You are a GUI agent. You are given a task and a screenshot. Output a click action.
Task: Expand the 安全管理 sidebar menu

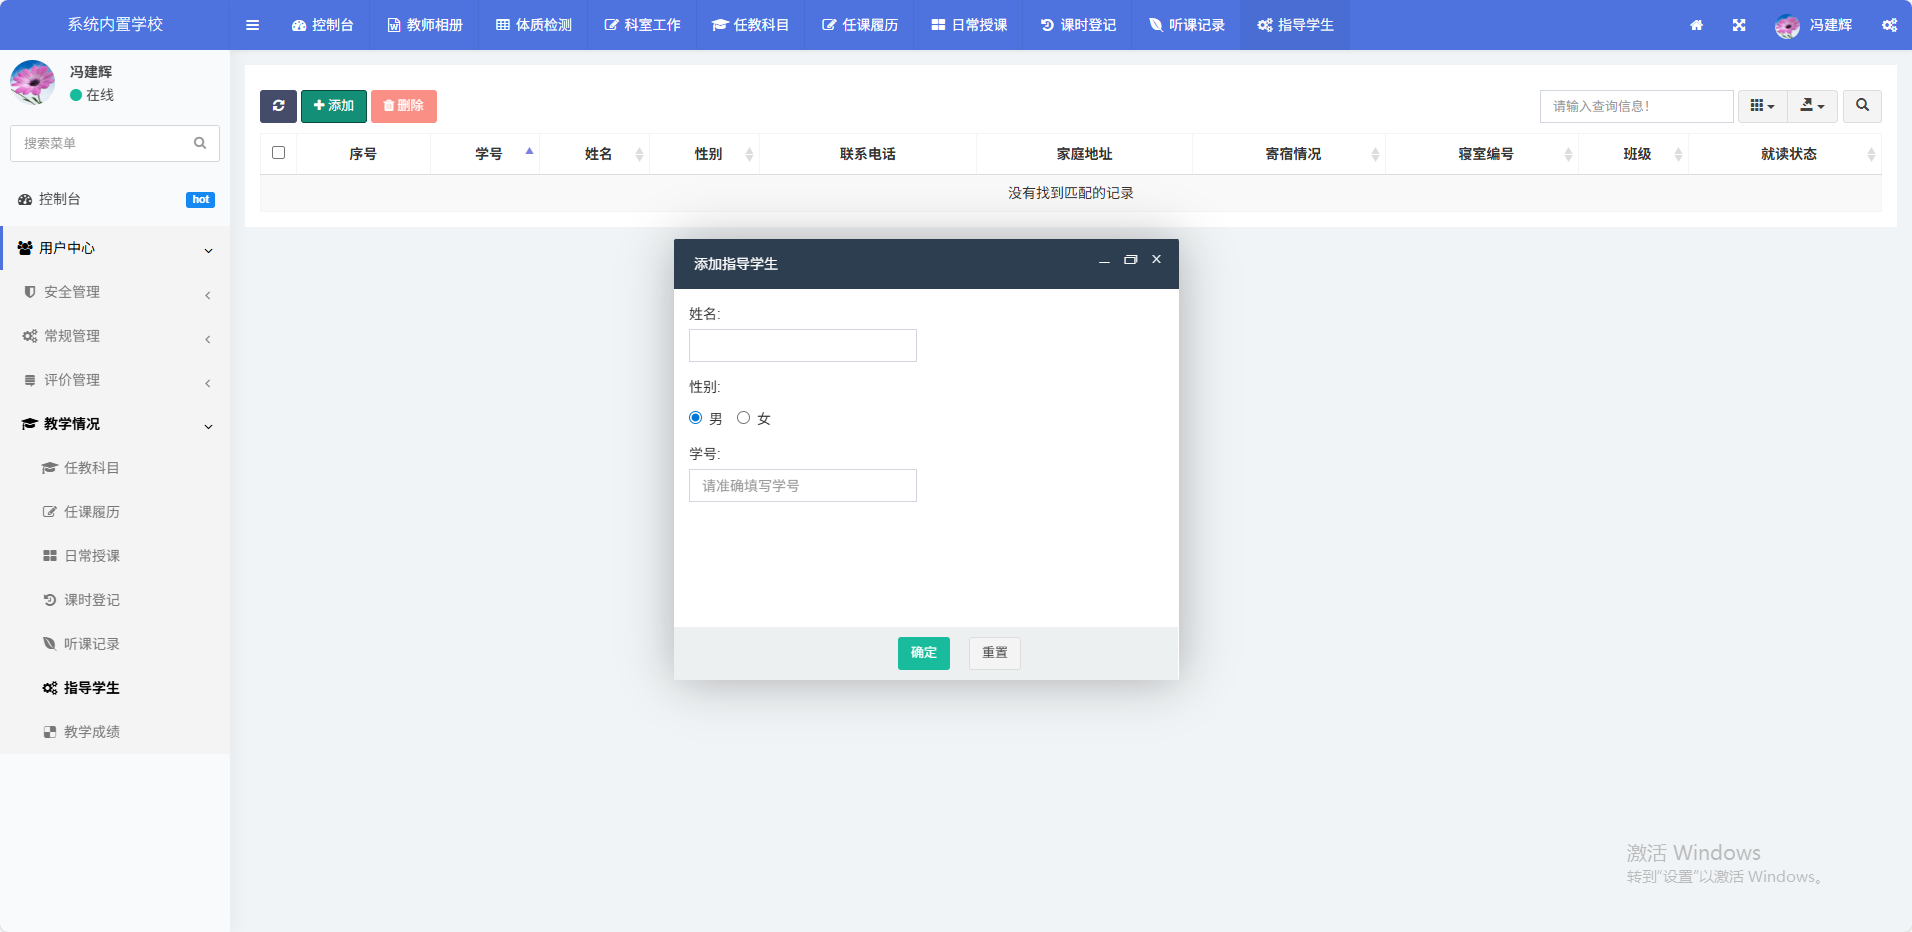72,292
